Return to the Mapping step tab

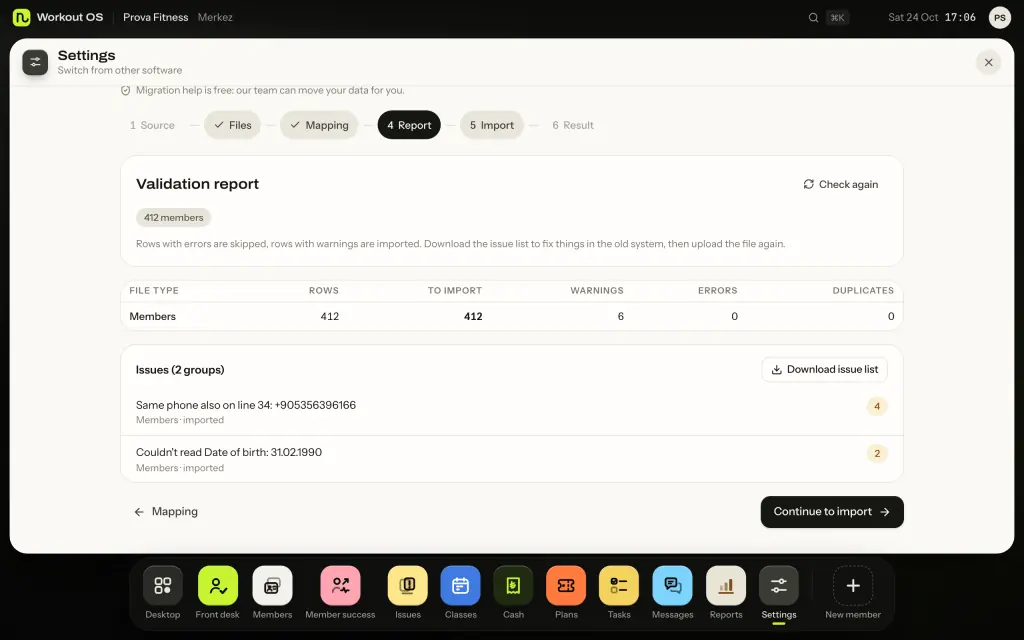click(319, 125)
